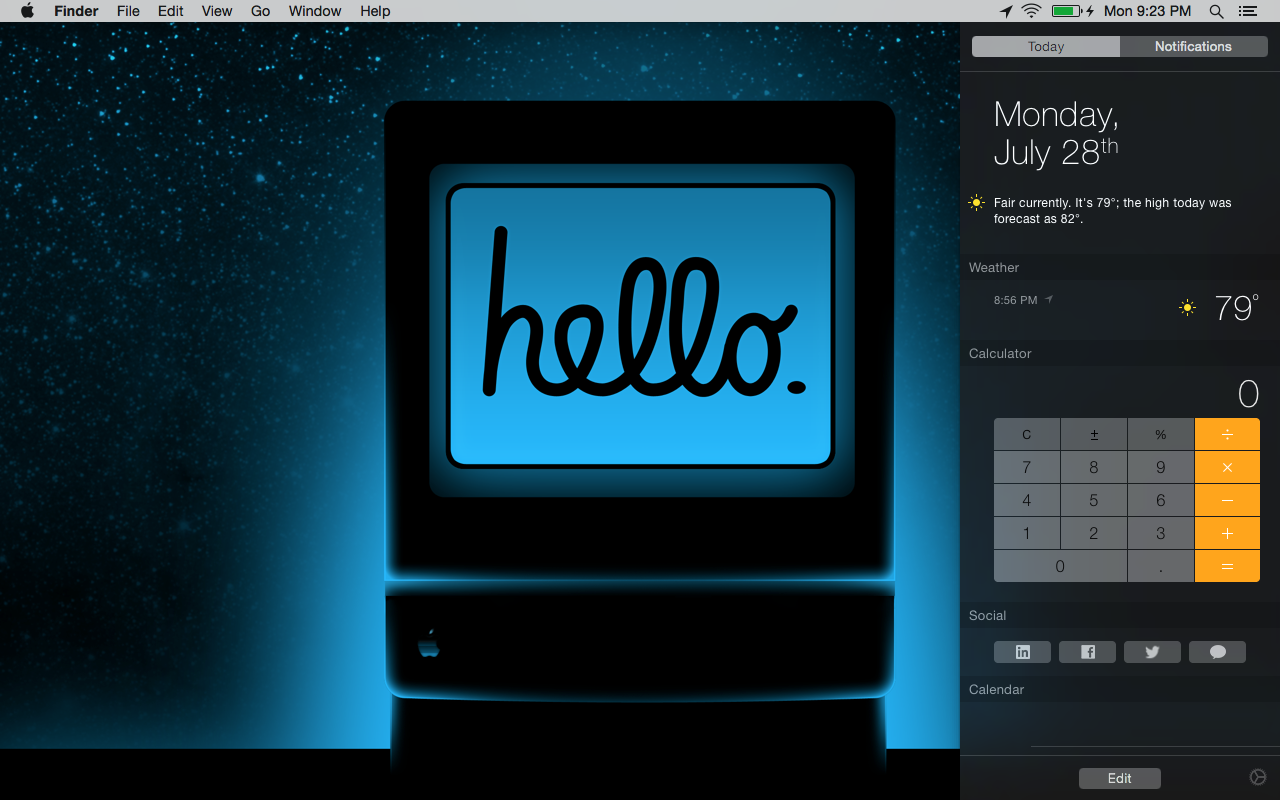Click the calculator display showing 0
This screenshot has height=800, width=1280.
click(1248, 394)
